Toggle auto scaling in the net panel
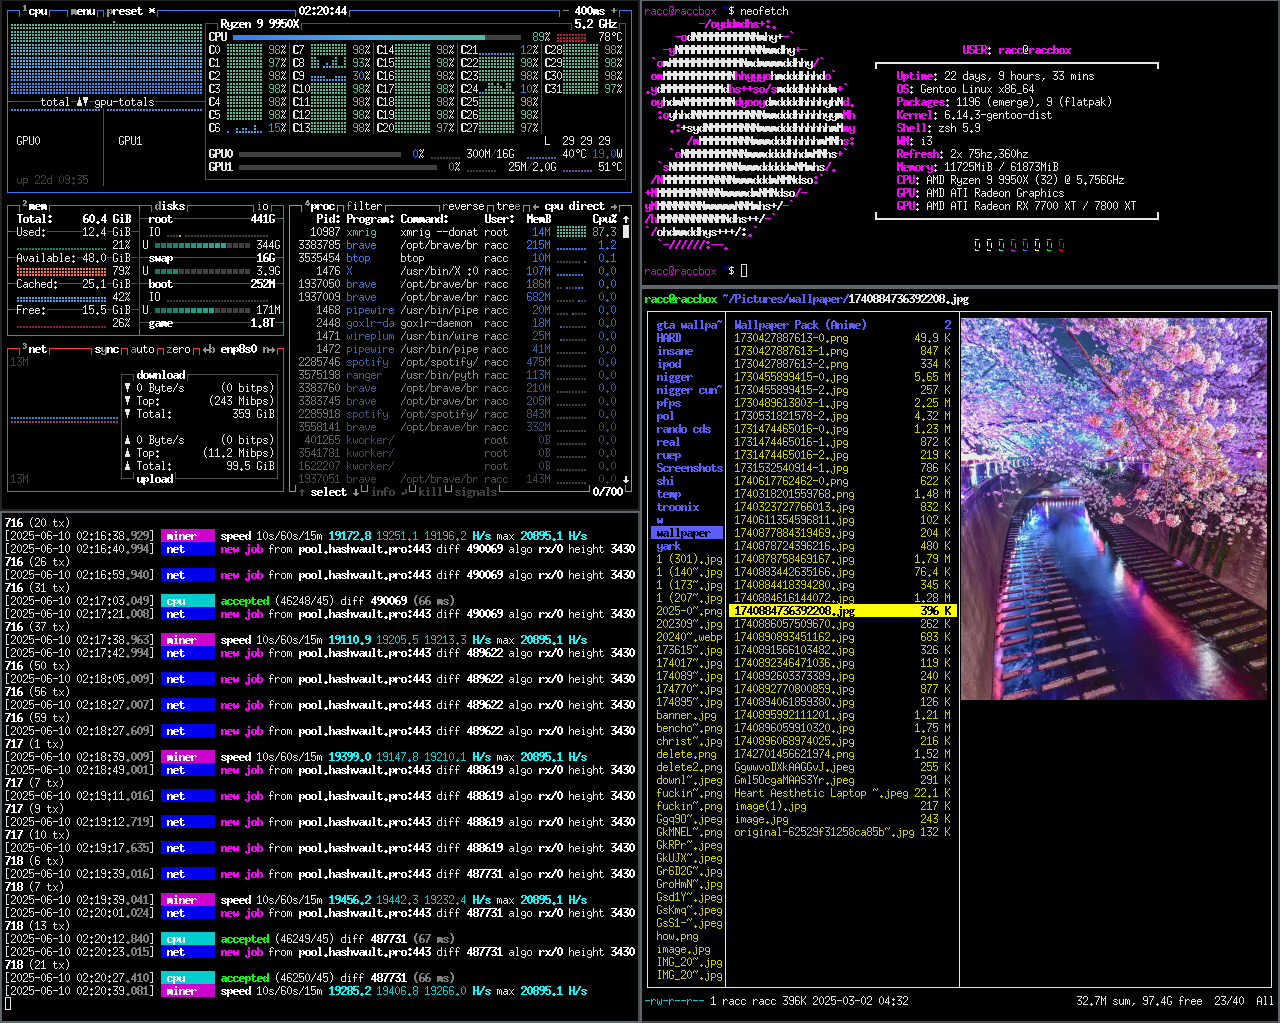 143,350
